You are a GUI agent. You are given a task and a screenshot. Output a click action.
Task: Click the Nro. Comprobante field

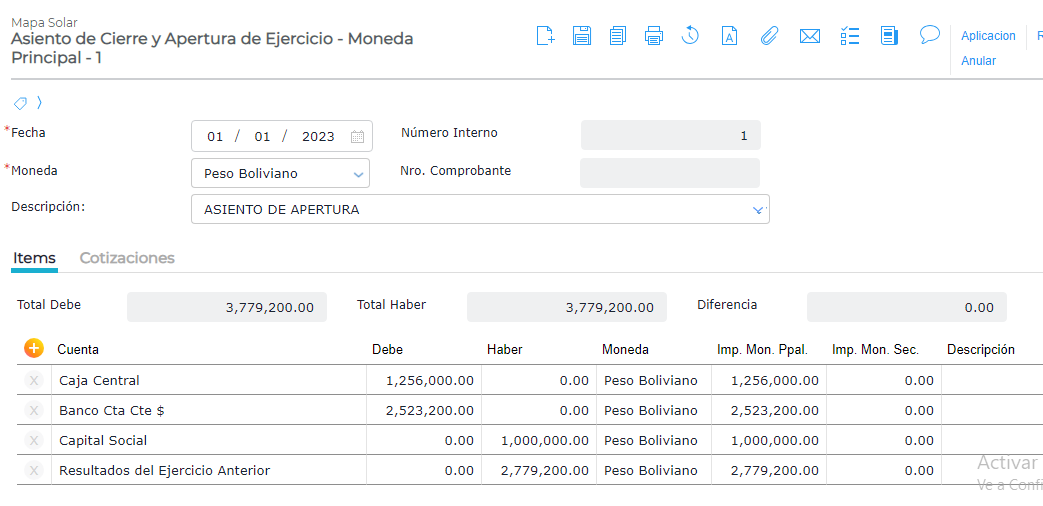[x=669, y=173]
